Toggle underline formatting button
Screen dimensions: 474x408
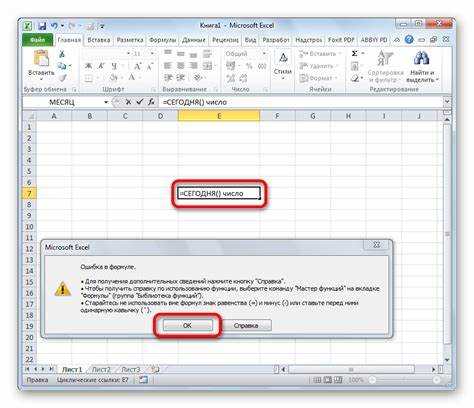coord(114,66)
